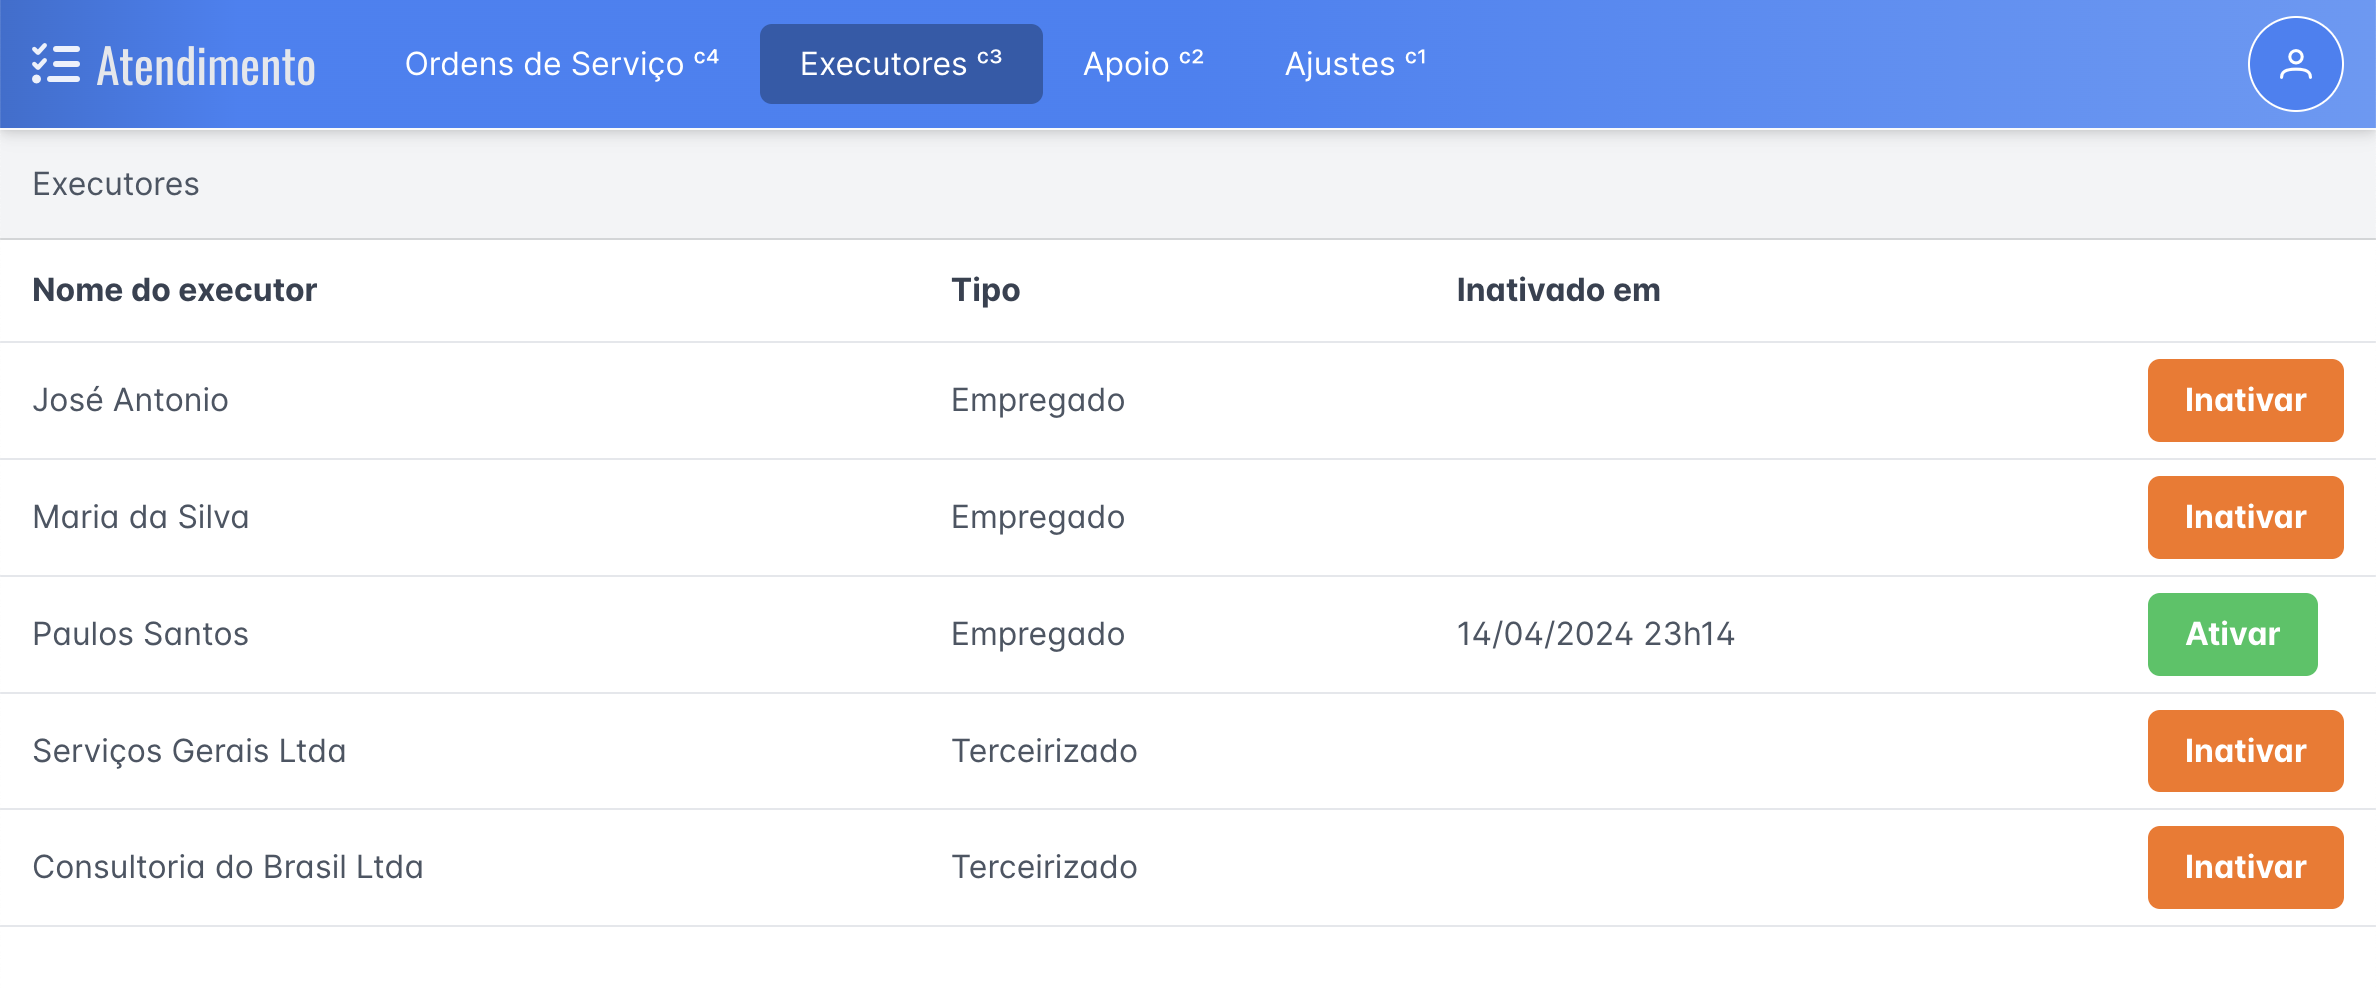Click Terceirizado in Consultoria do Brasil row
Image resolution: width=2376 pixels, height=988 pixels.
click(1044, 867)
